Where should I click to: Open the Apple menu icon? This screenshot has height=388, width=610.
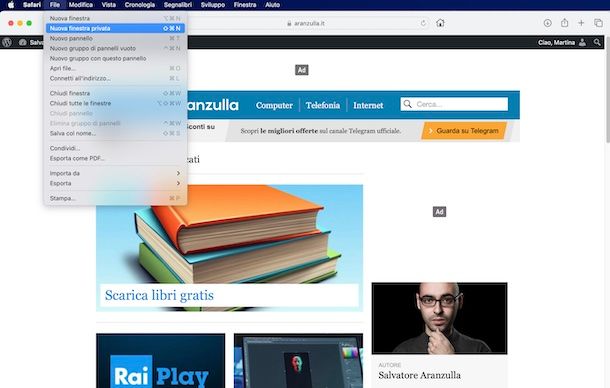[x=11, y=5]
